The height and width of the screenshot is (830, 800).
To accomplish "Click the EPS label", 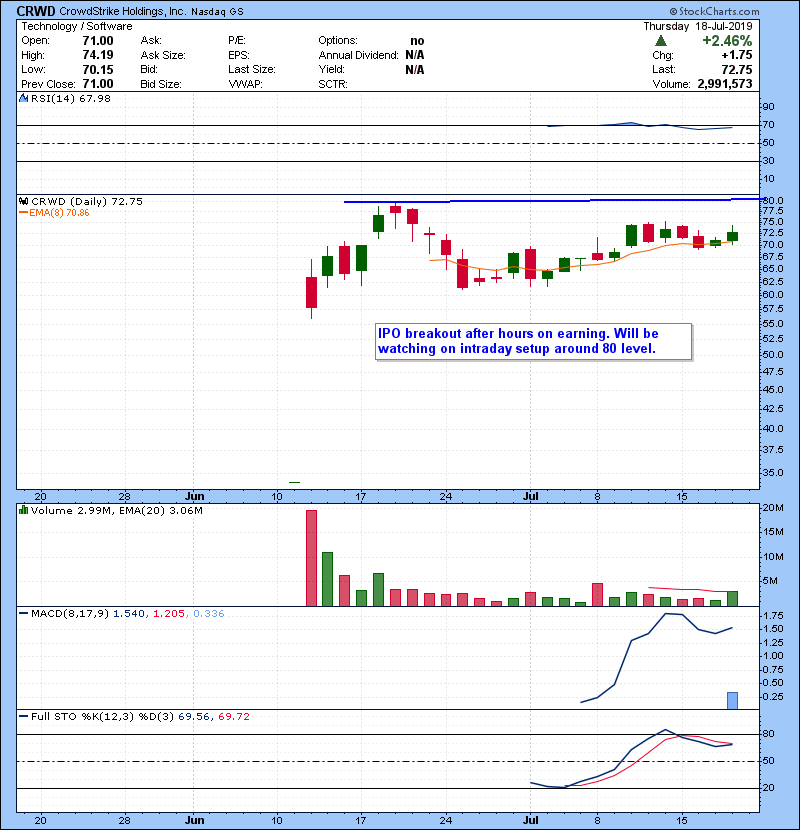I will 239,55.
